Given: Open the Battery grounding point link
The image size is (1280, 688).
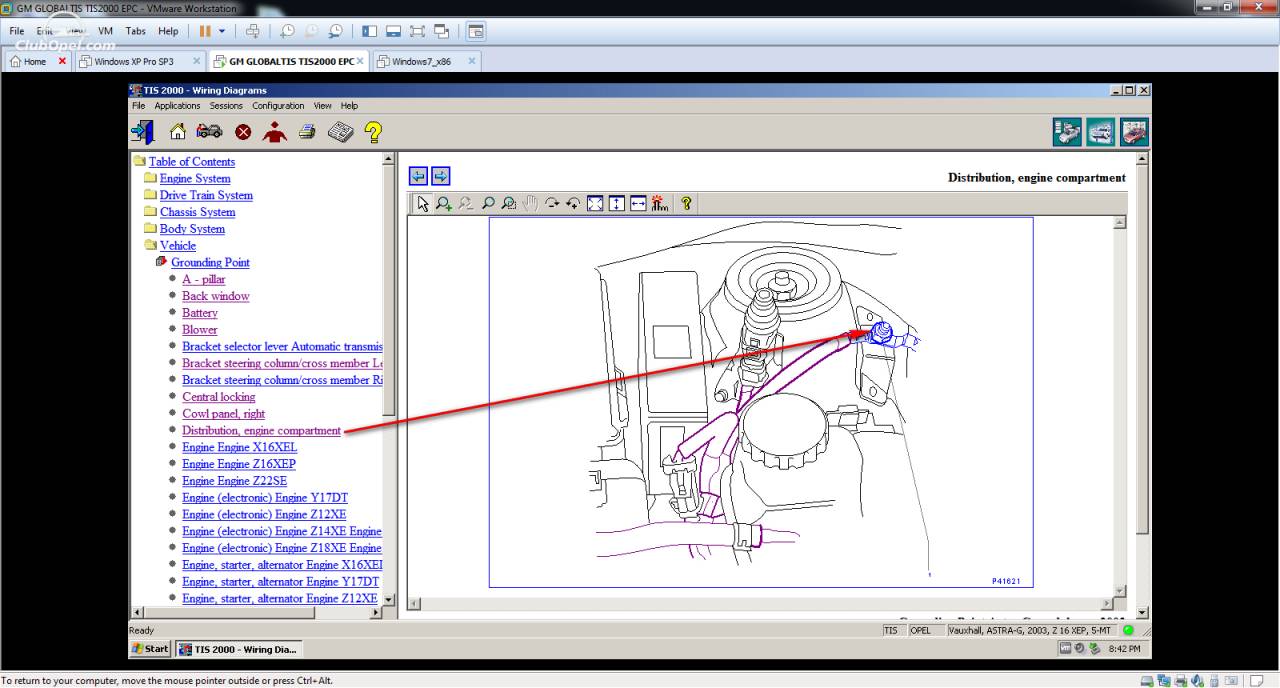Looking at the screenshot, I should (200, 313).
